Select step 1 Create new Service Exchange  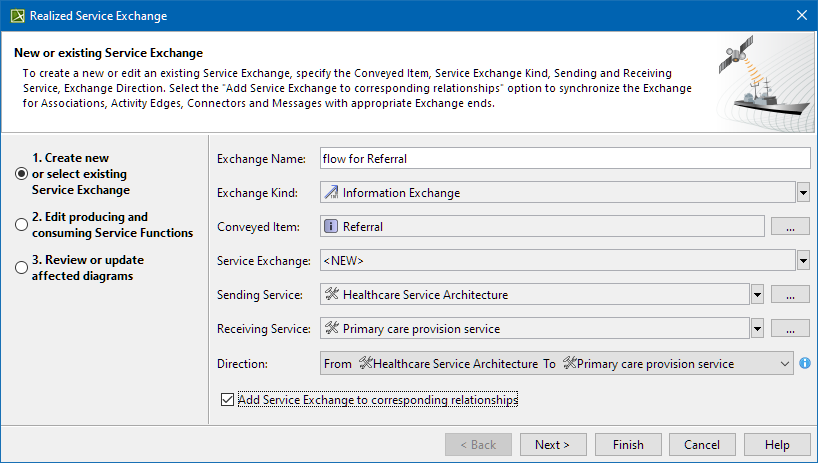tap(21, 174)
